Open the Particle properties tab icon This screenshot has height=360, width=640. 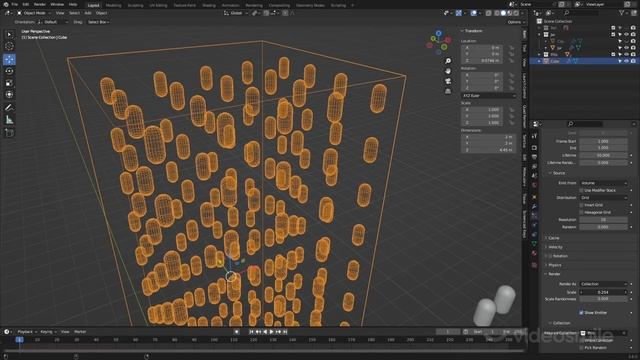point(534,216)
